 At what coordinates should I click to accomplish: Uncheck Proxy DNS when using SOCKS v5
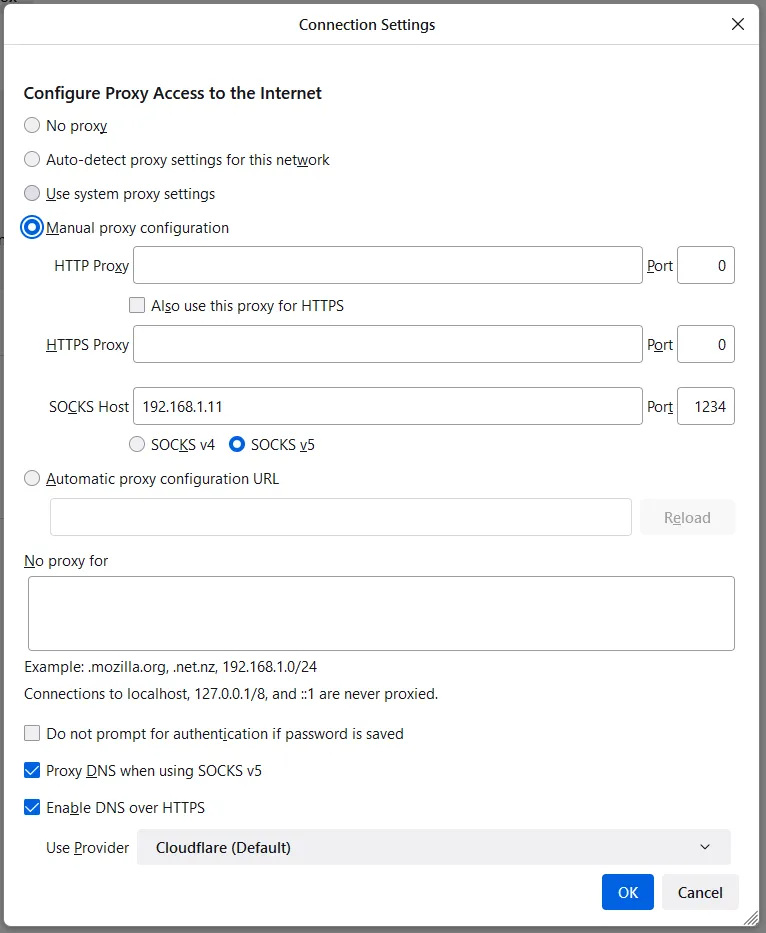(x=32, y=771)
